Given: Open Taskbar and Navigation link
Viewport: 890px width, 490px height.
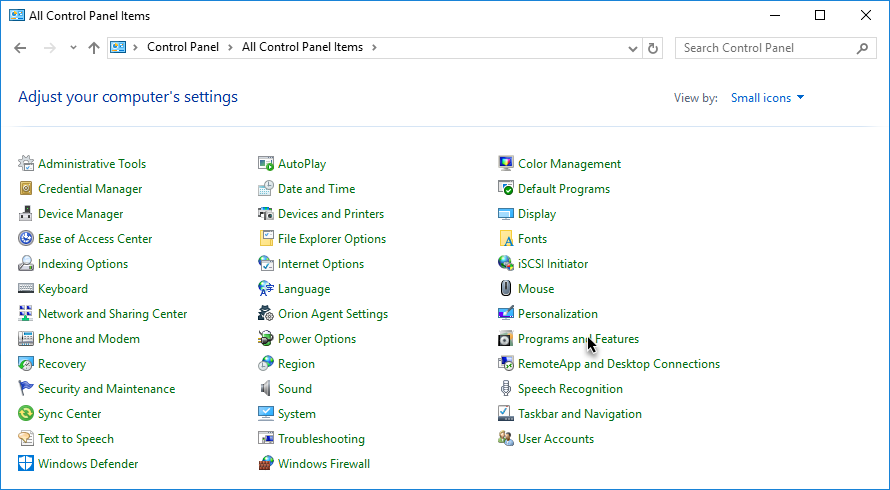Looking at the screenshot, I should tap(580, 413).
